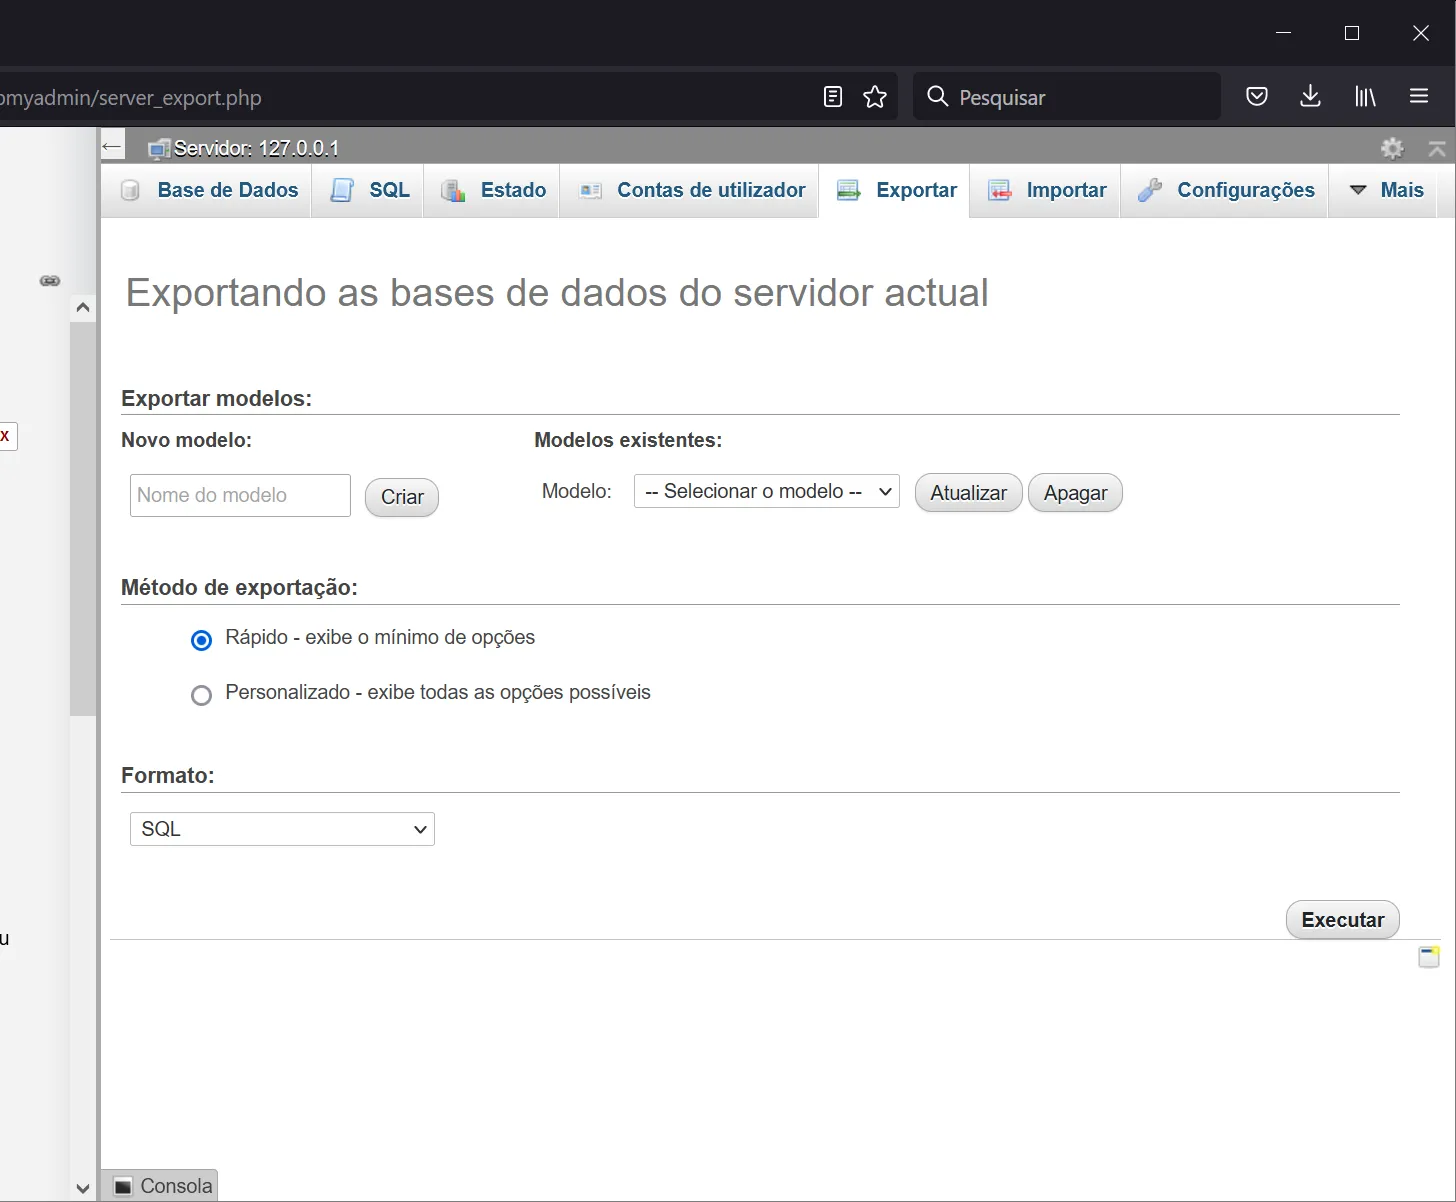Select the Rápido export method
Viewport: 1456px width, 1202px height.
click(201, 640)
